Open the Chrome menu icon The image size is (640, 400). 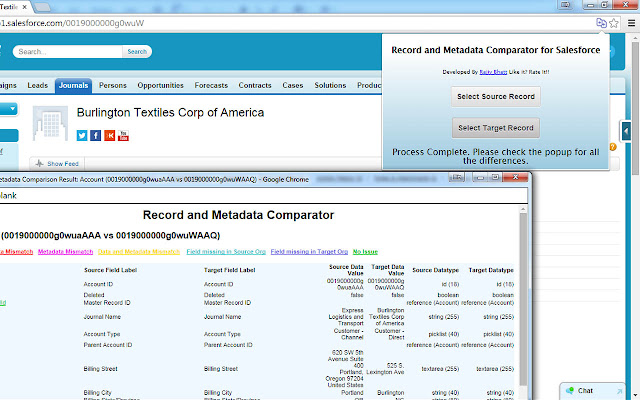click(630, 22)
